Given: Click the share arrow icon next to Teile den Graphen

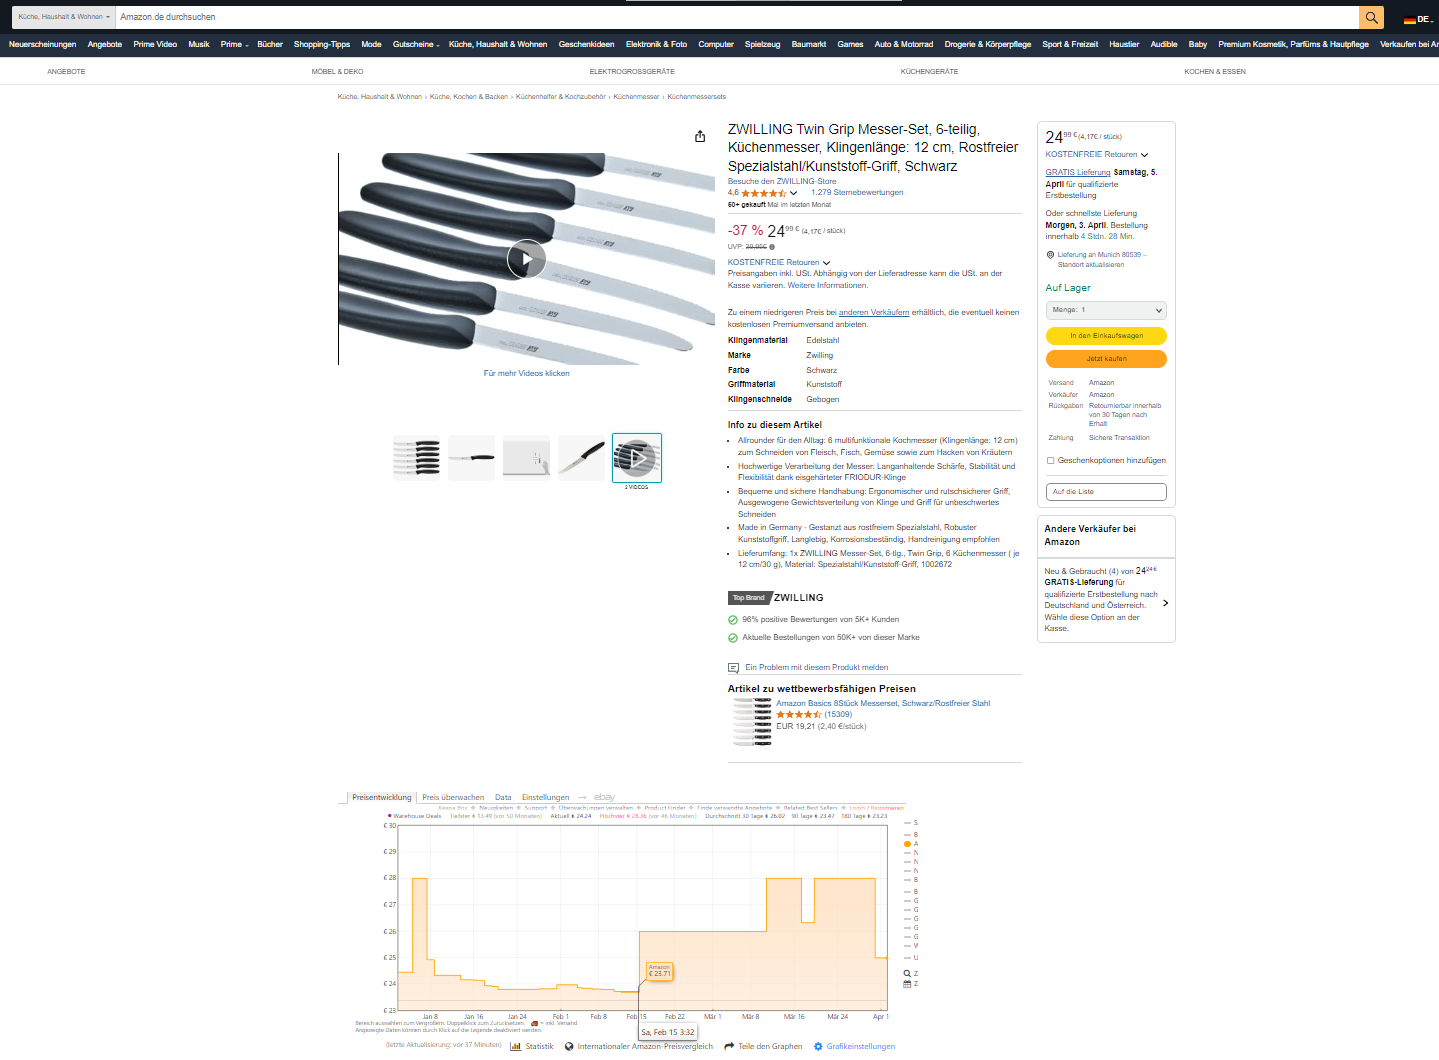Looking at the screenshot, I should pos(729,1046).
